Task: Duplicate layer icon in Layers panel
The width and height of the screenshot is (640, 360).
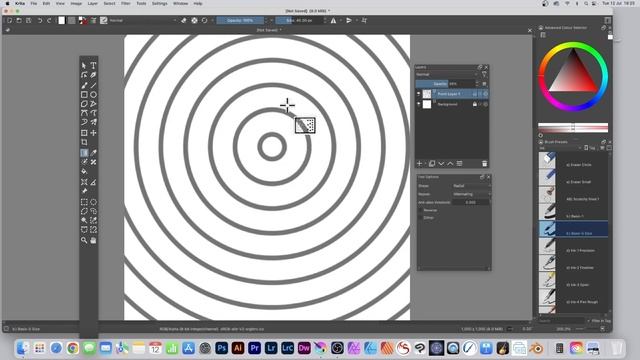Action: click(432, 164)
